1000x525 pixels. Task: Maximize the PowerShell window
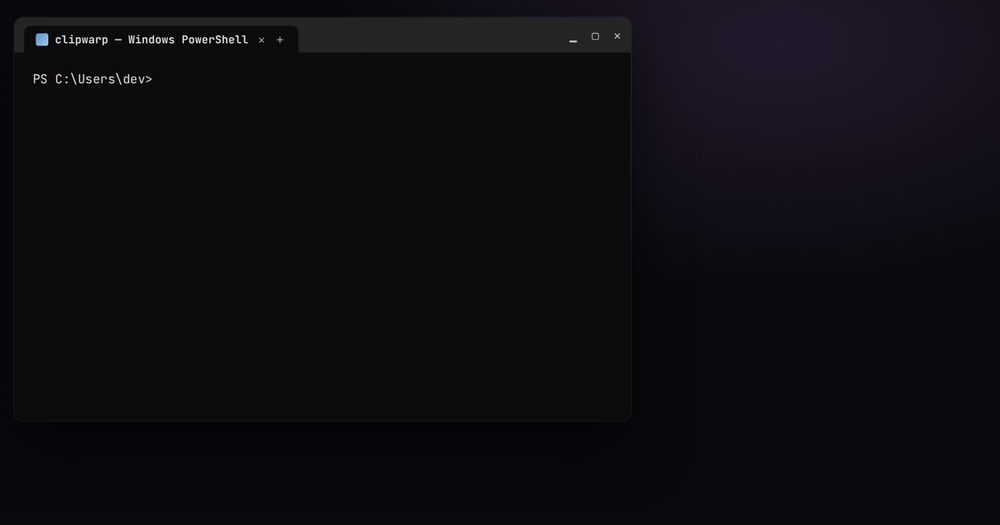coord(595,36)
